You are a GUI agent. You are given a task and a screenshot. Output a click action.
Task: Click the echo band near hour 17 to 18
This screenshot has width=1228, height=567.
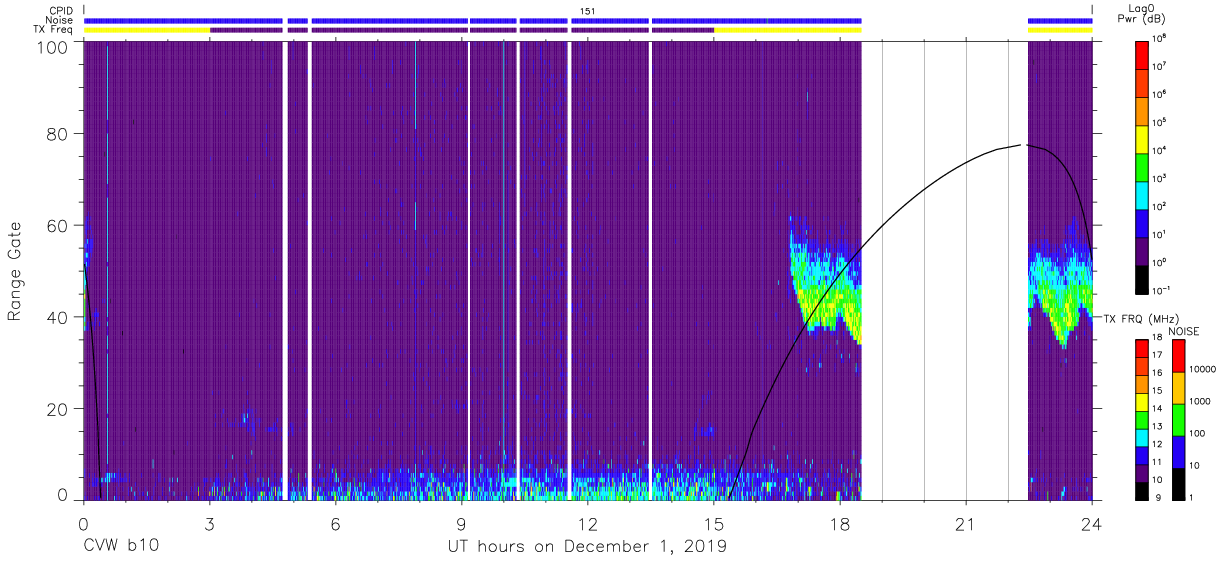tap(825, 290)
